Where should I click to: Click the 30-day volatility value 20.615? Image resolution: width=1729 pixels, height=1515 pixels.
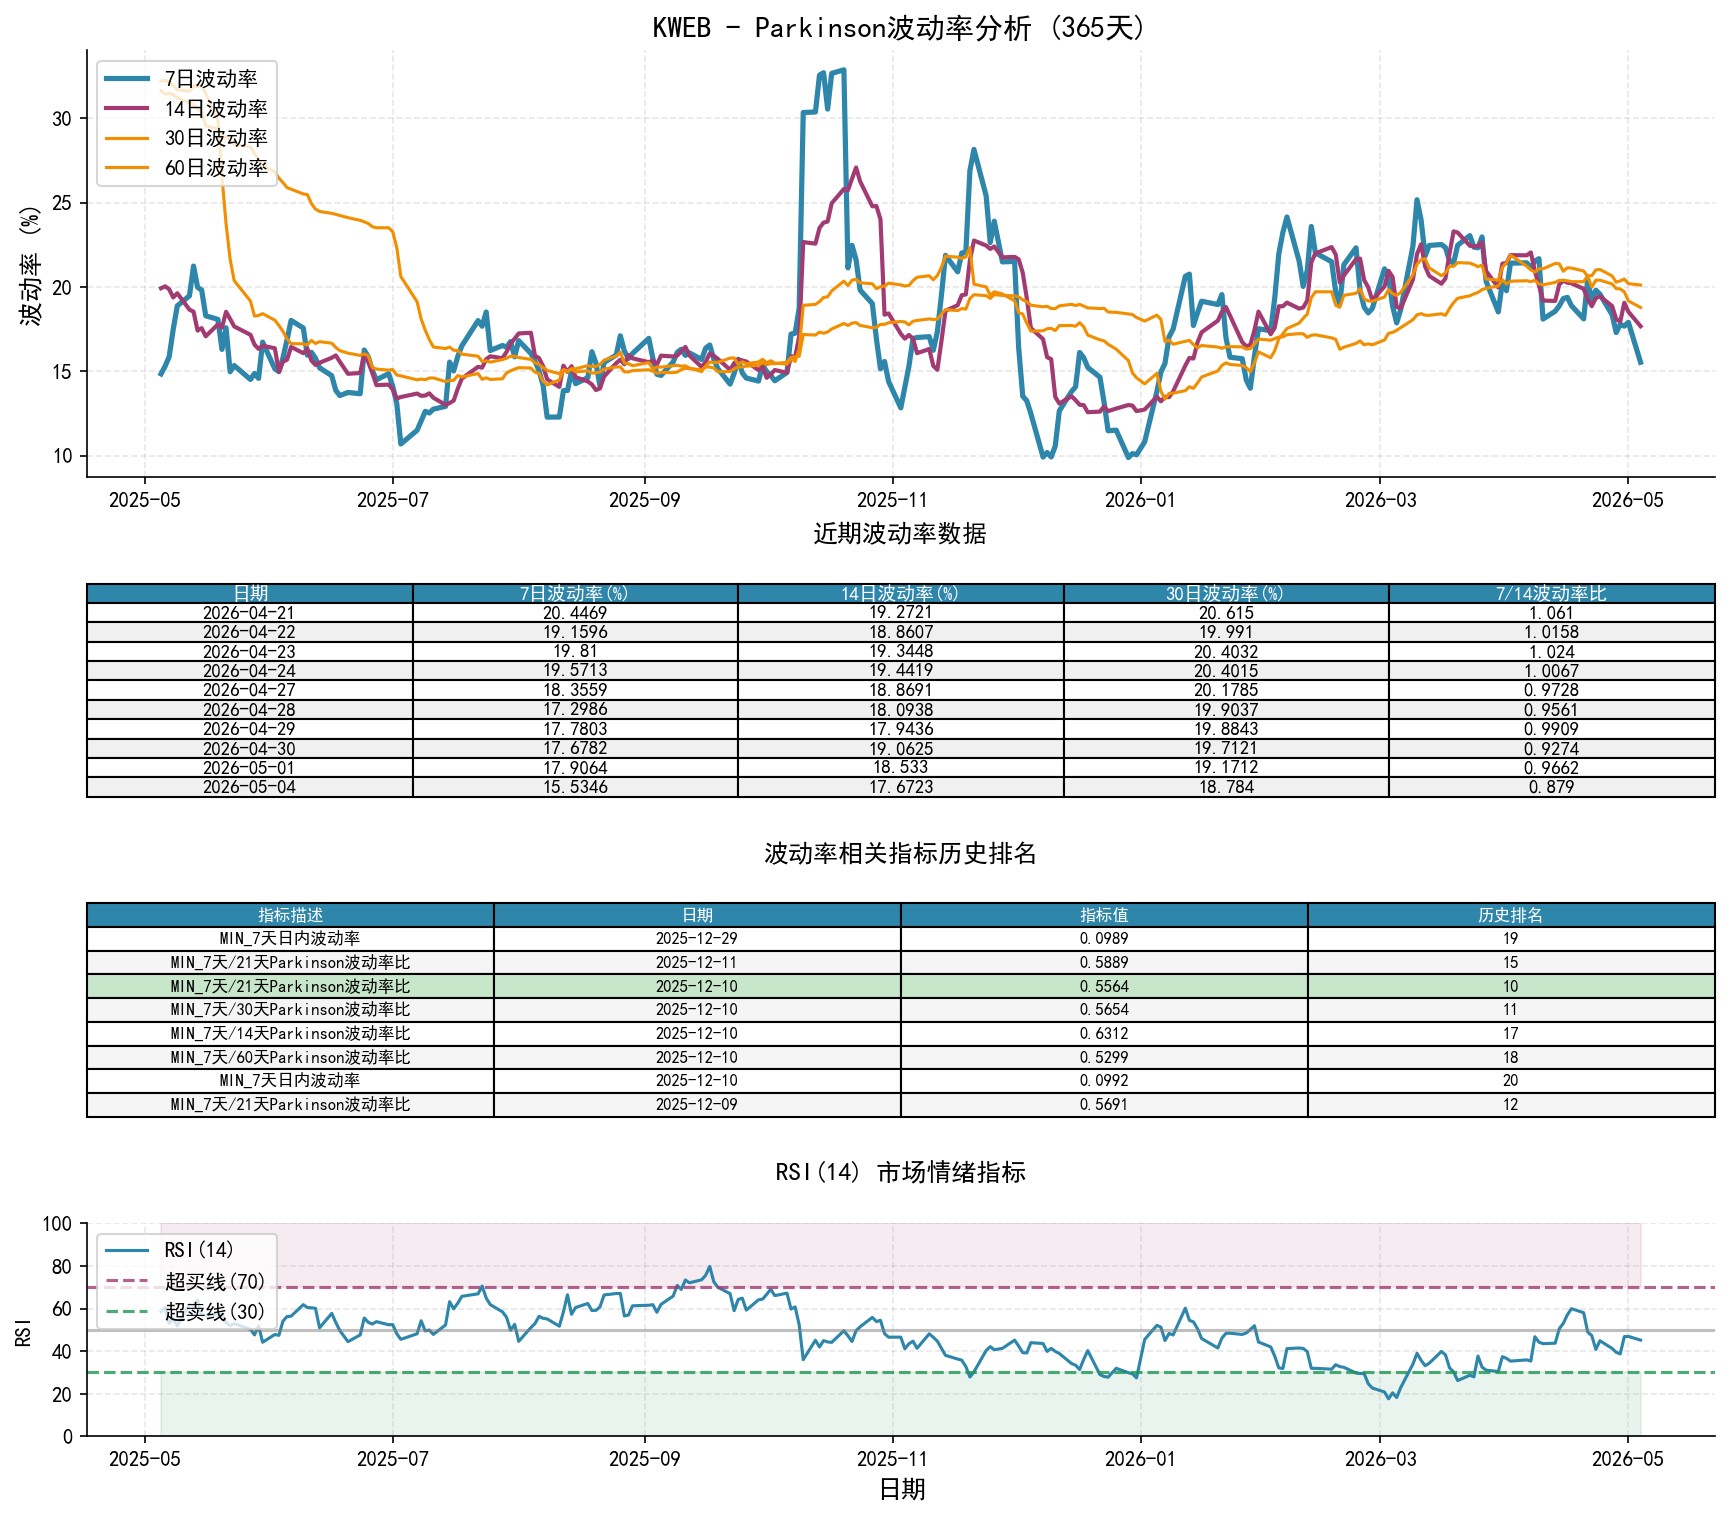[1226, 613]
